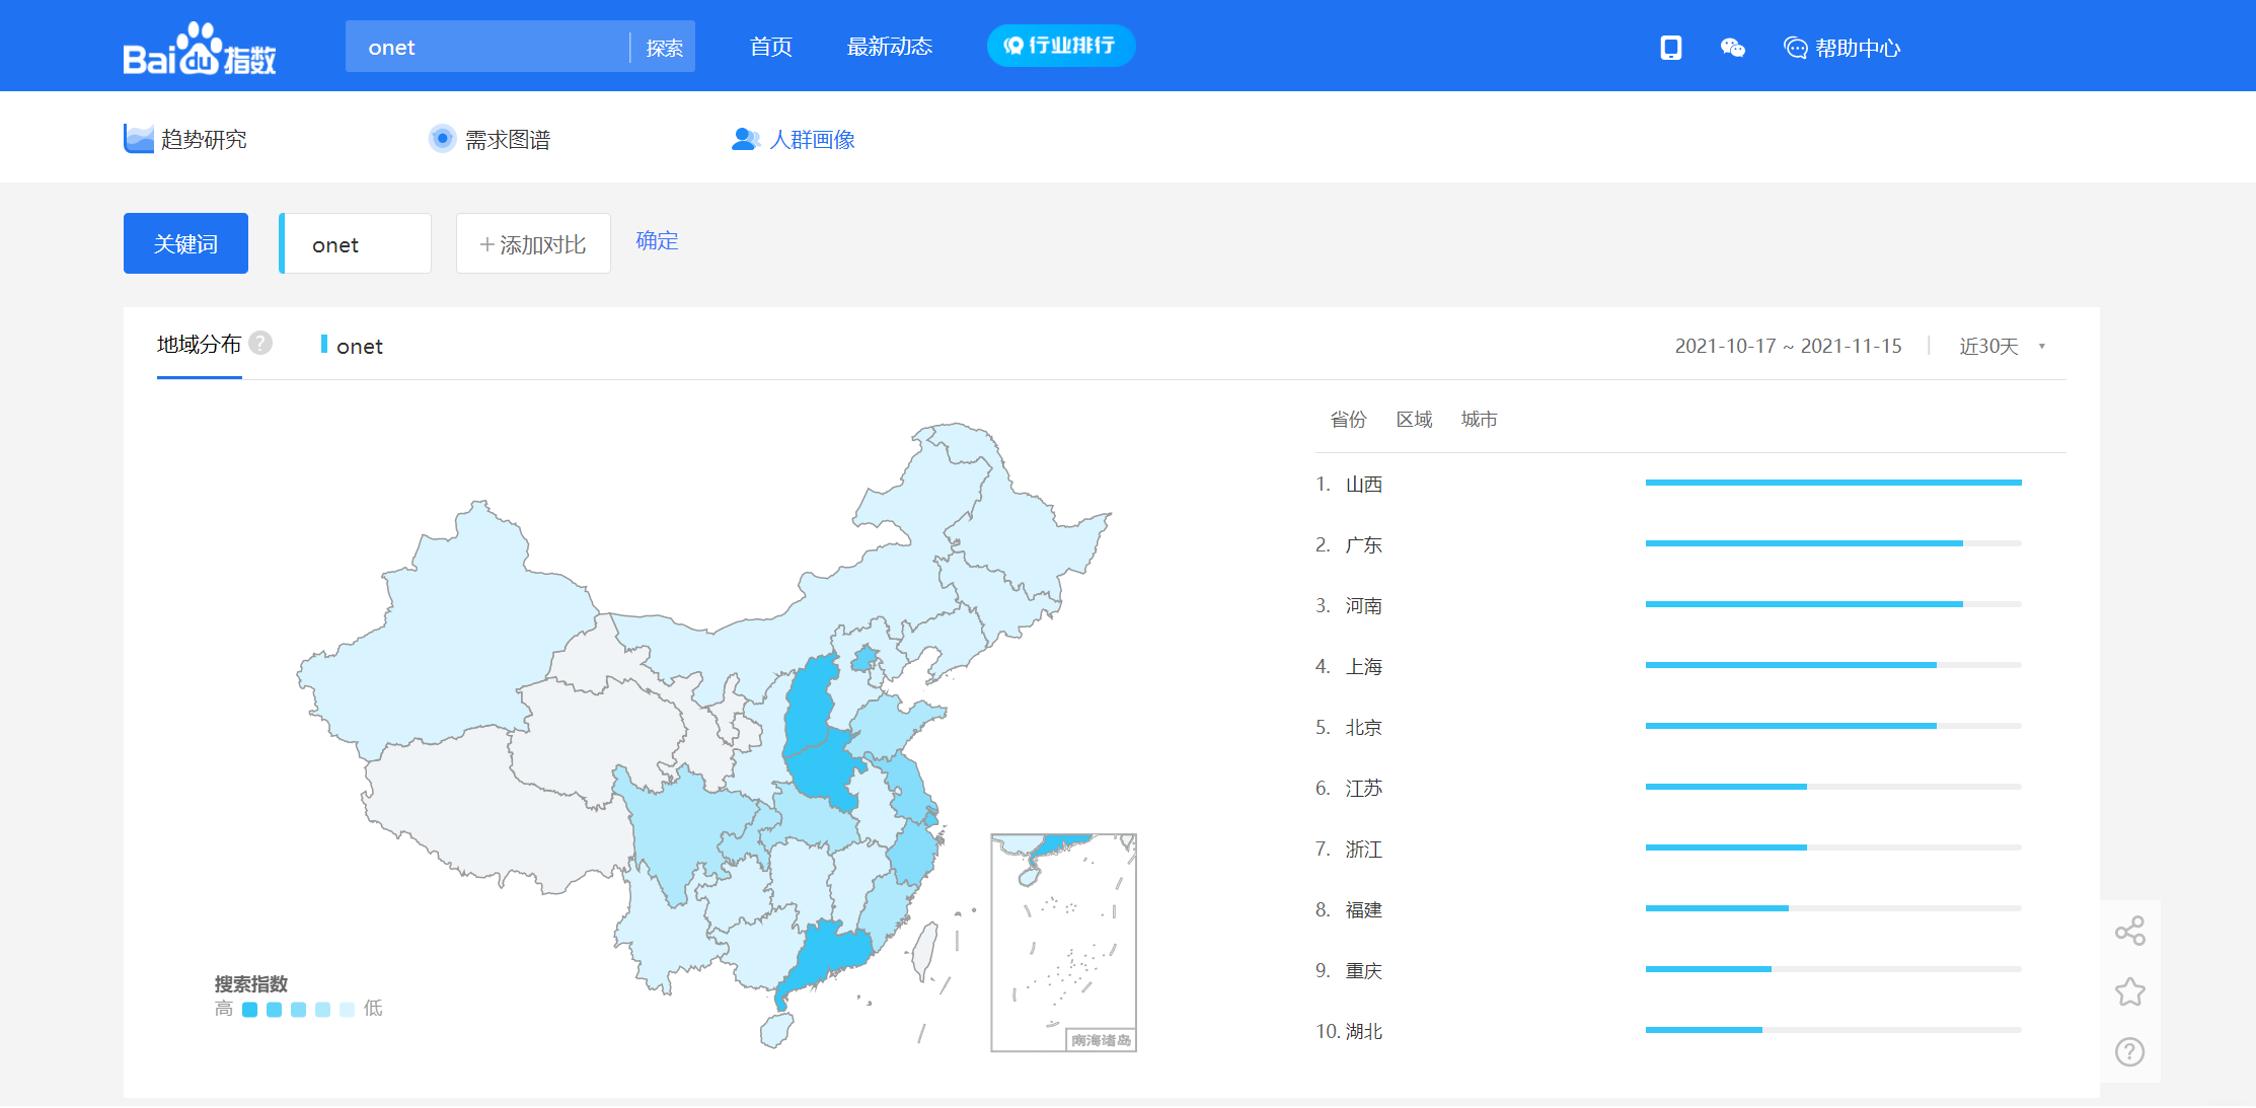Screen dimensions: 2256x1108
Task: Click the help tooltip beside 地域分布
Action: coord(261,344)
